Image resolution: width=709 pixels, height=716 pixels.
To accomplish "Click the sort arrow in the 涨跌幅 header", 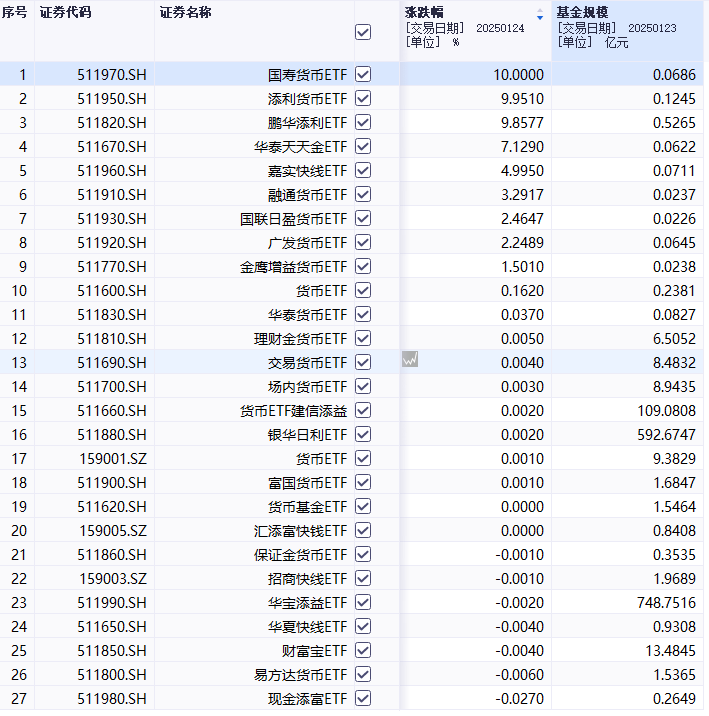I will (540, 15).
